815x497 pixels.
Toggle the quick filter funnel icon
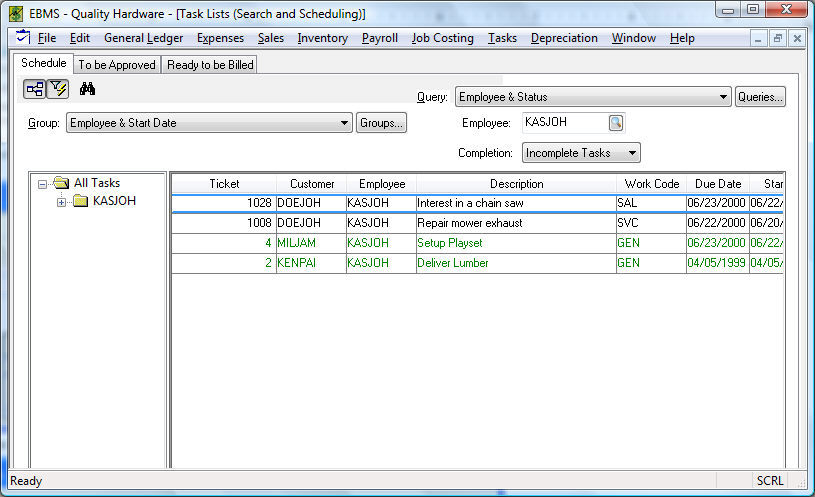(56, 90)
